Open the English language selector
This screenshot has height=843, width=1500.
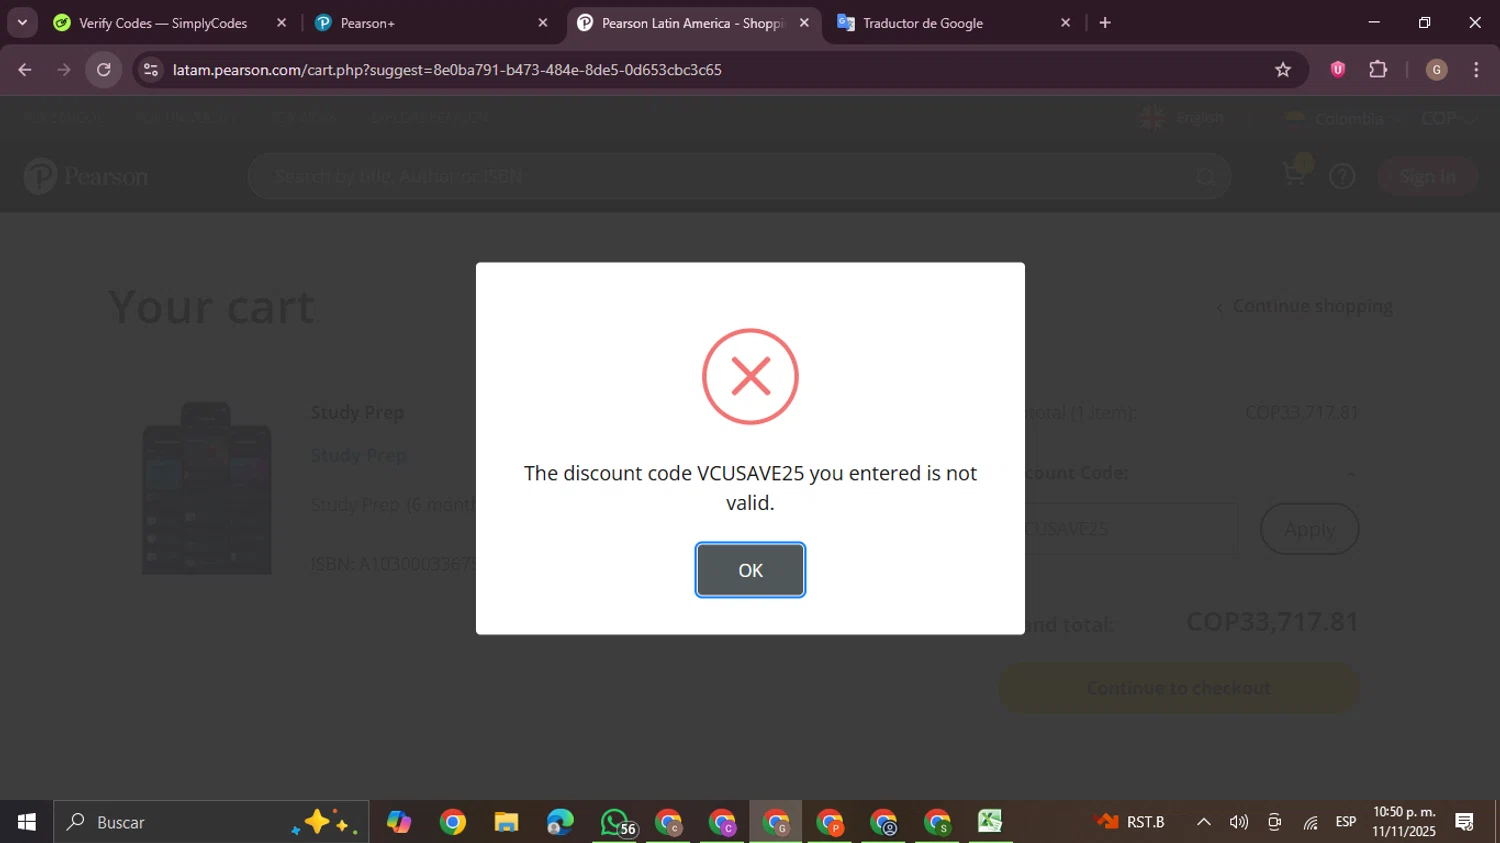(1181, 118)
